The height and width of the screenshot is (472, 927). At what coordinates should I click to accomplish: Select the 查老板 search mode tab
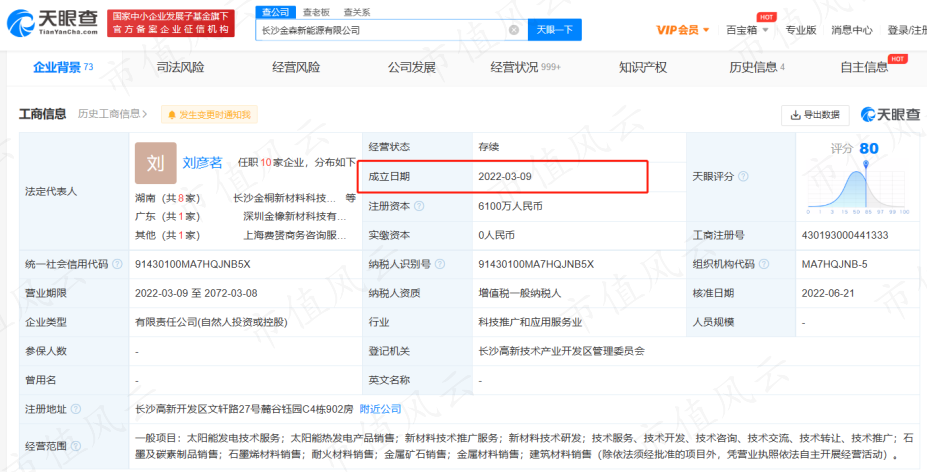314,12
